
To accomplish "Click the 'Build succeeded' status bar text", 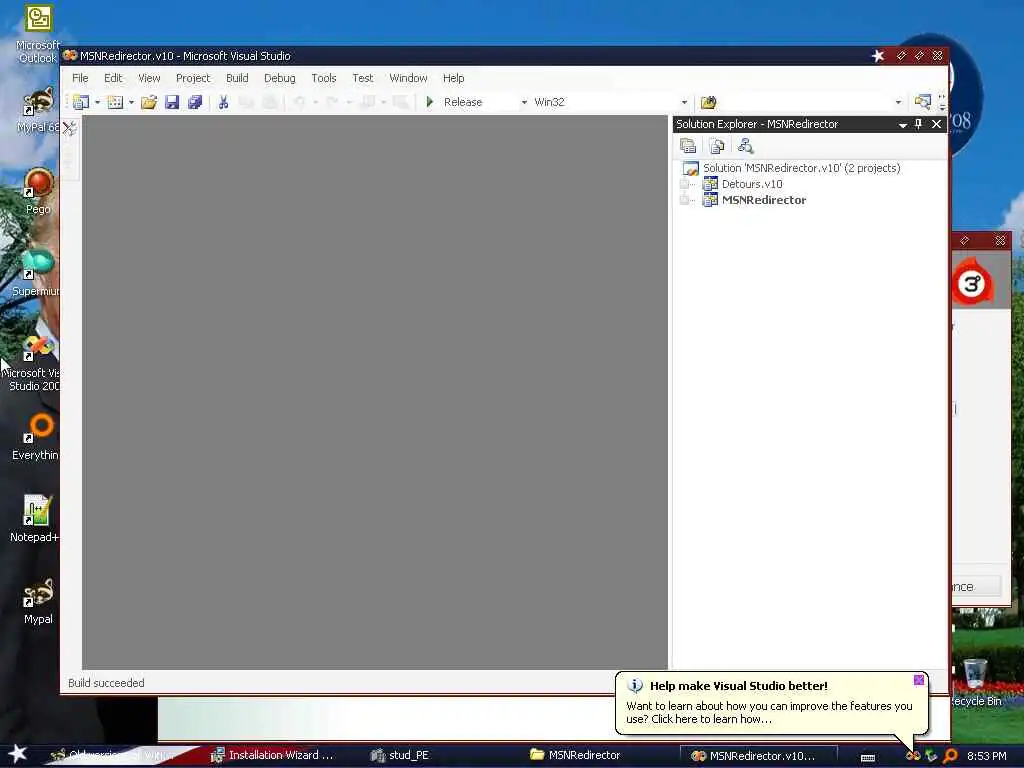I will (106, 683).
